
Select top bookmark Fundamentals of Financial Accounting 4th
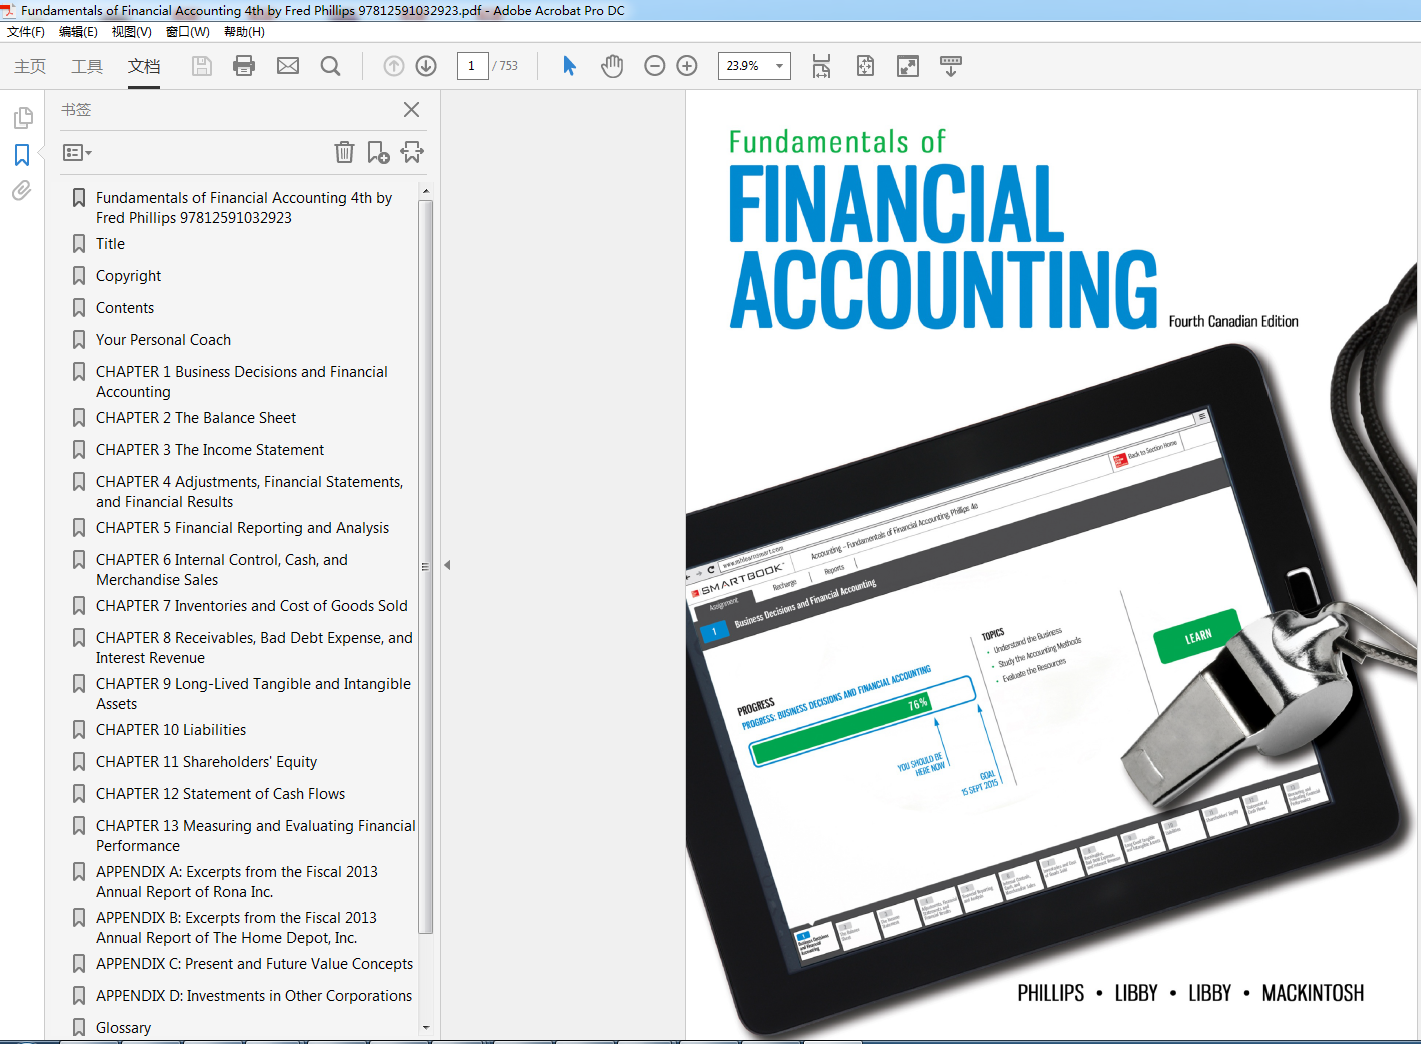pyautogui.click(x=244, y=208)
